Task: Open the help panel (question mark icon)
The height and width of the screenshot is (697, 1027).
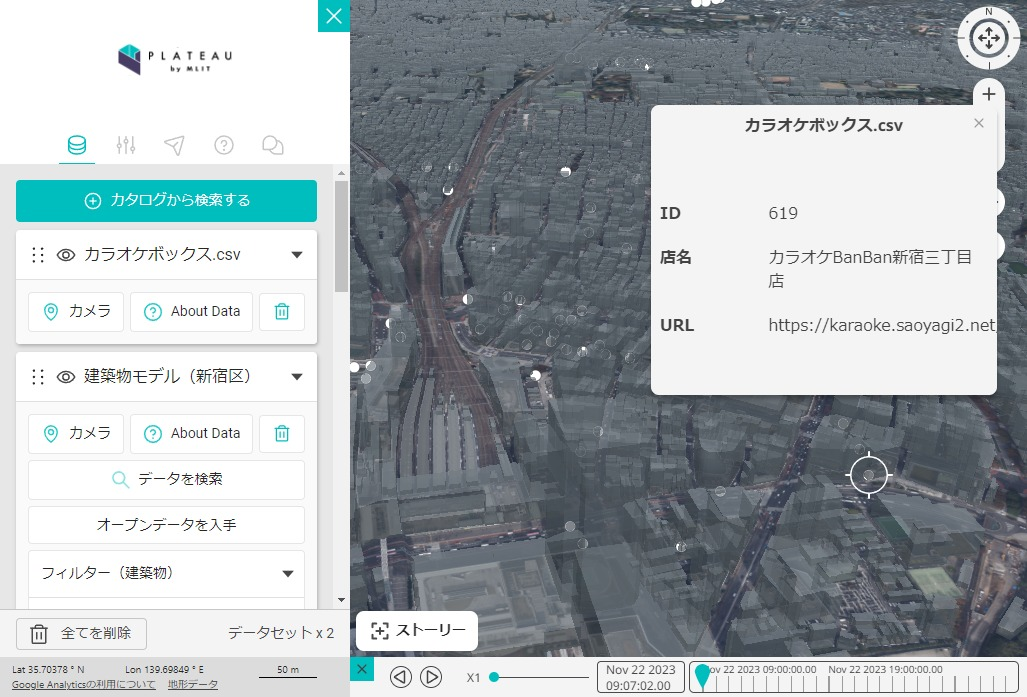Action: click(x=224, y=145)
